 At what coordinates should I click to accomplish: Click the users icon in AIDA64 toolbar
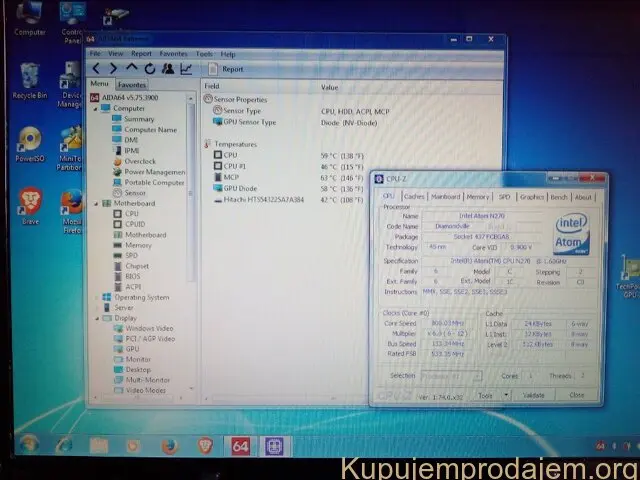pos(167,69)
